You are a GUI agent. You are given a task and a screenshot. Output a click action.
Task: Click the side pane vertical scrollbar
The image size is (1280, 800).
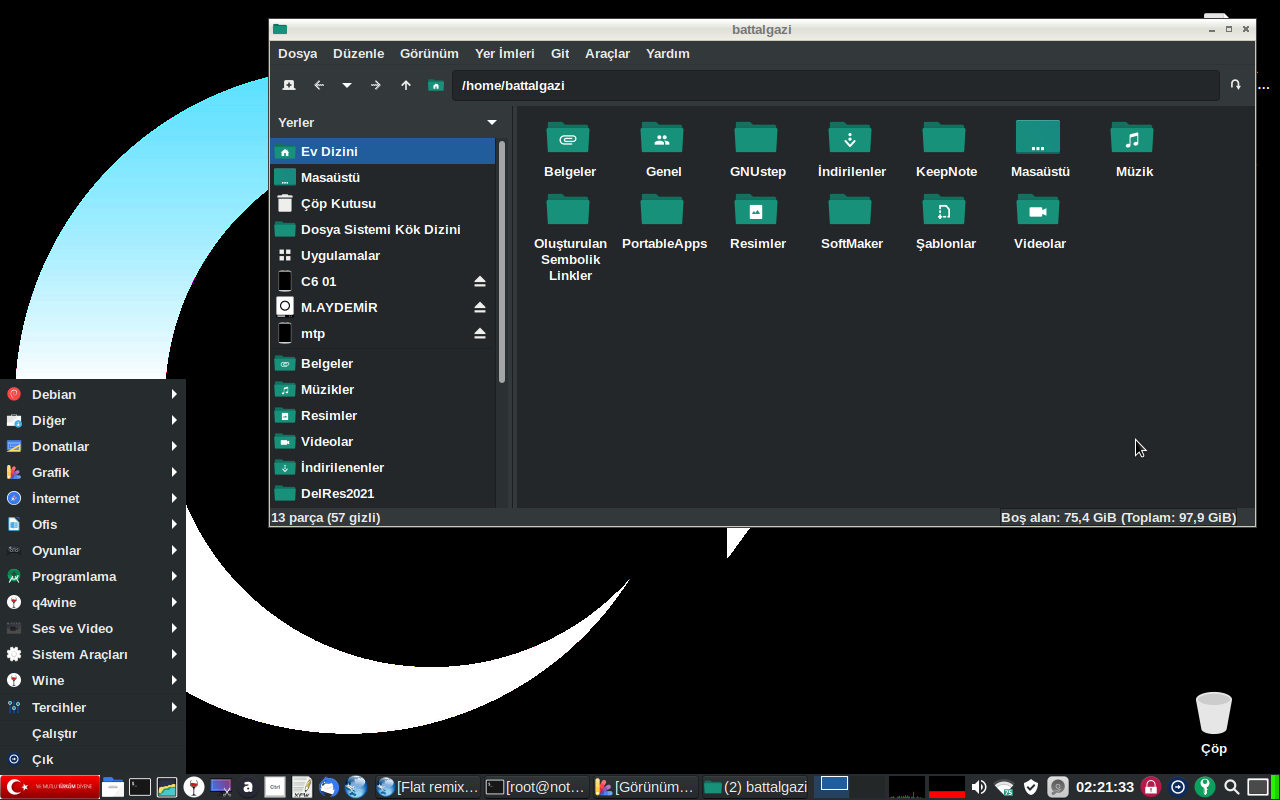(502, 260)
